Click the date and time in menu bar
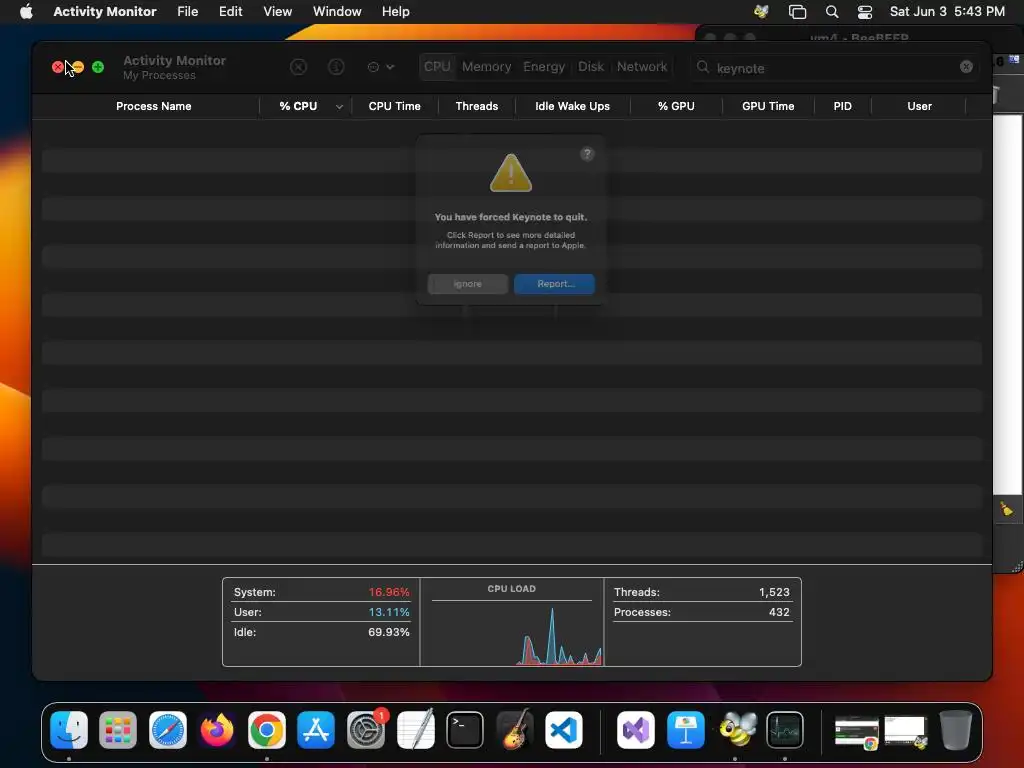 (947, 12)
